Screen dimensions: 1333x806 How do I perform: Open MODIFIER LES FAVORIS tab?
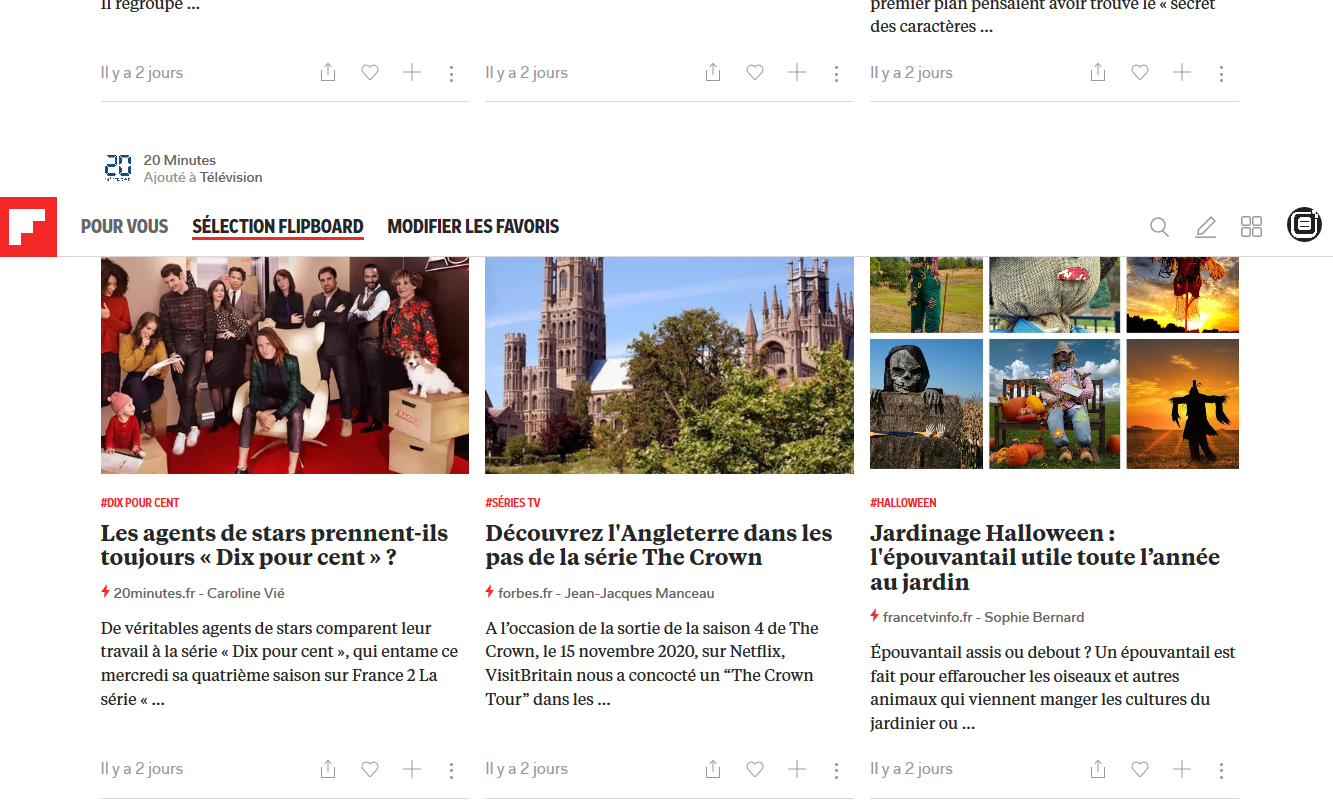coord(473,227)
